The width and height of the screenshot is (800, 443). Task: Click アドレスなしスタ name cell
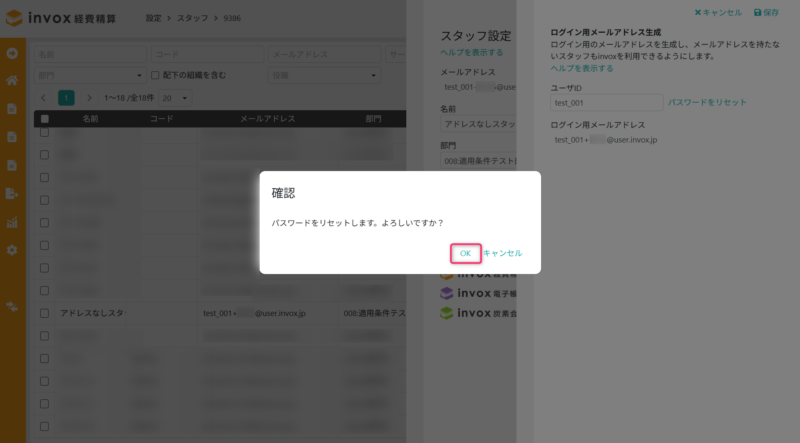[x=93, y=313]
